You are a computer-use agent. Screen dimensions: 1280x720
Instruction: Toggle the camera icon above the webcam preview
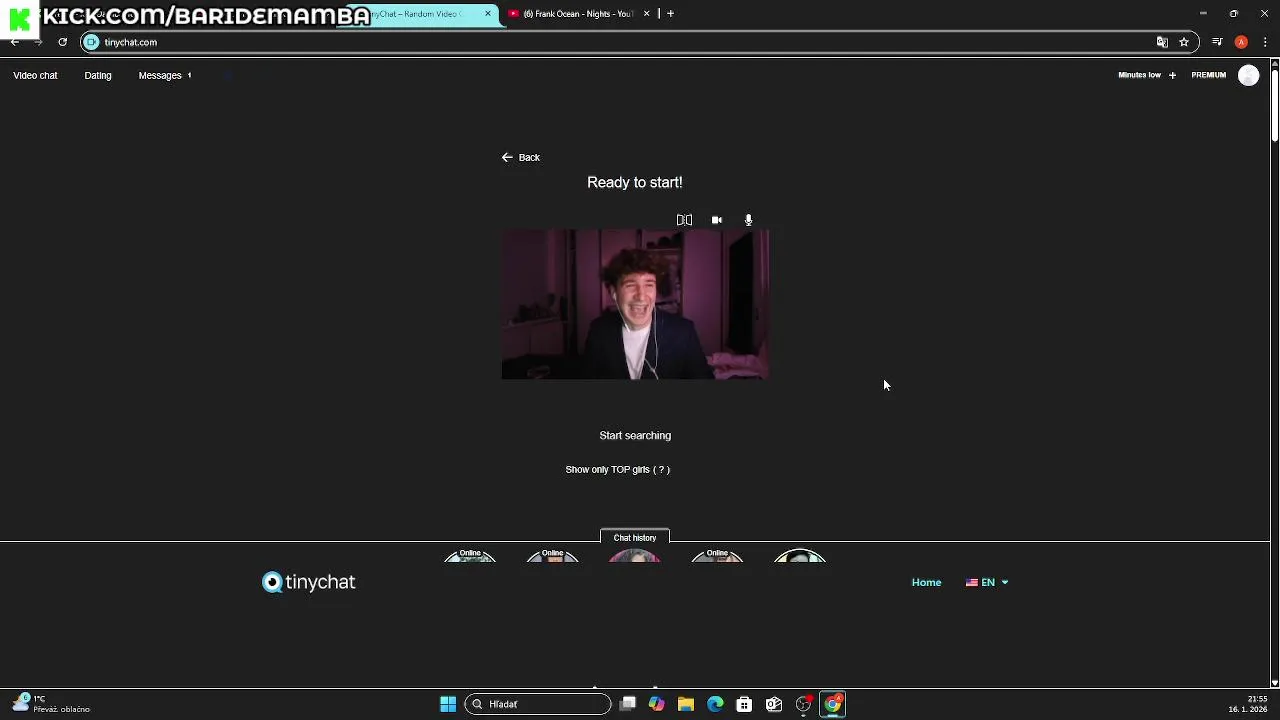point(717,220)
